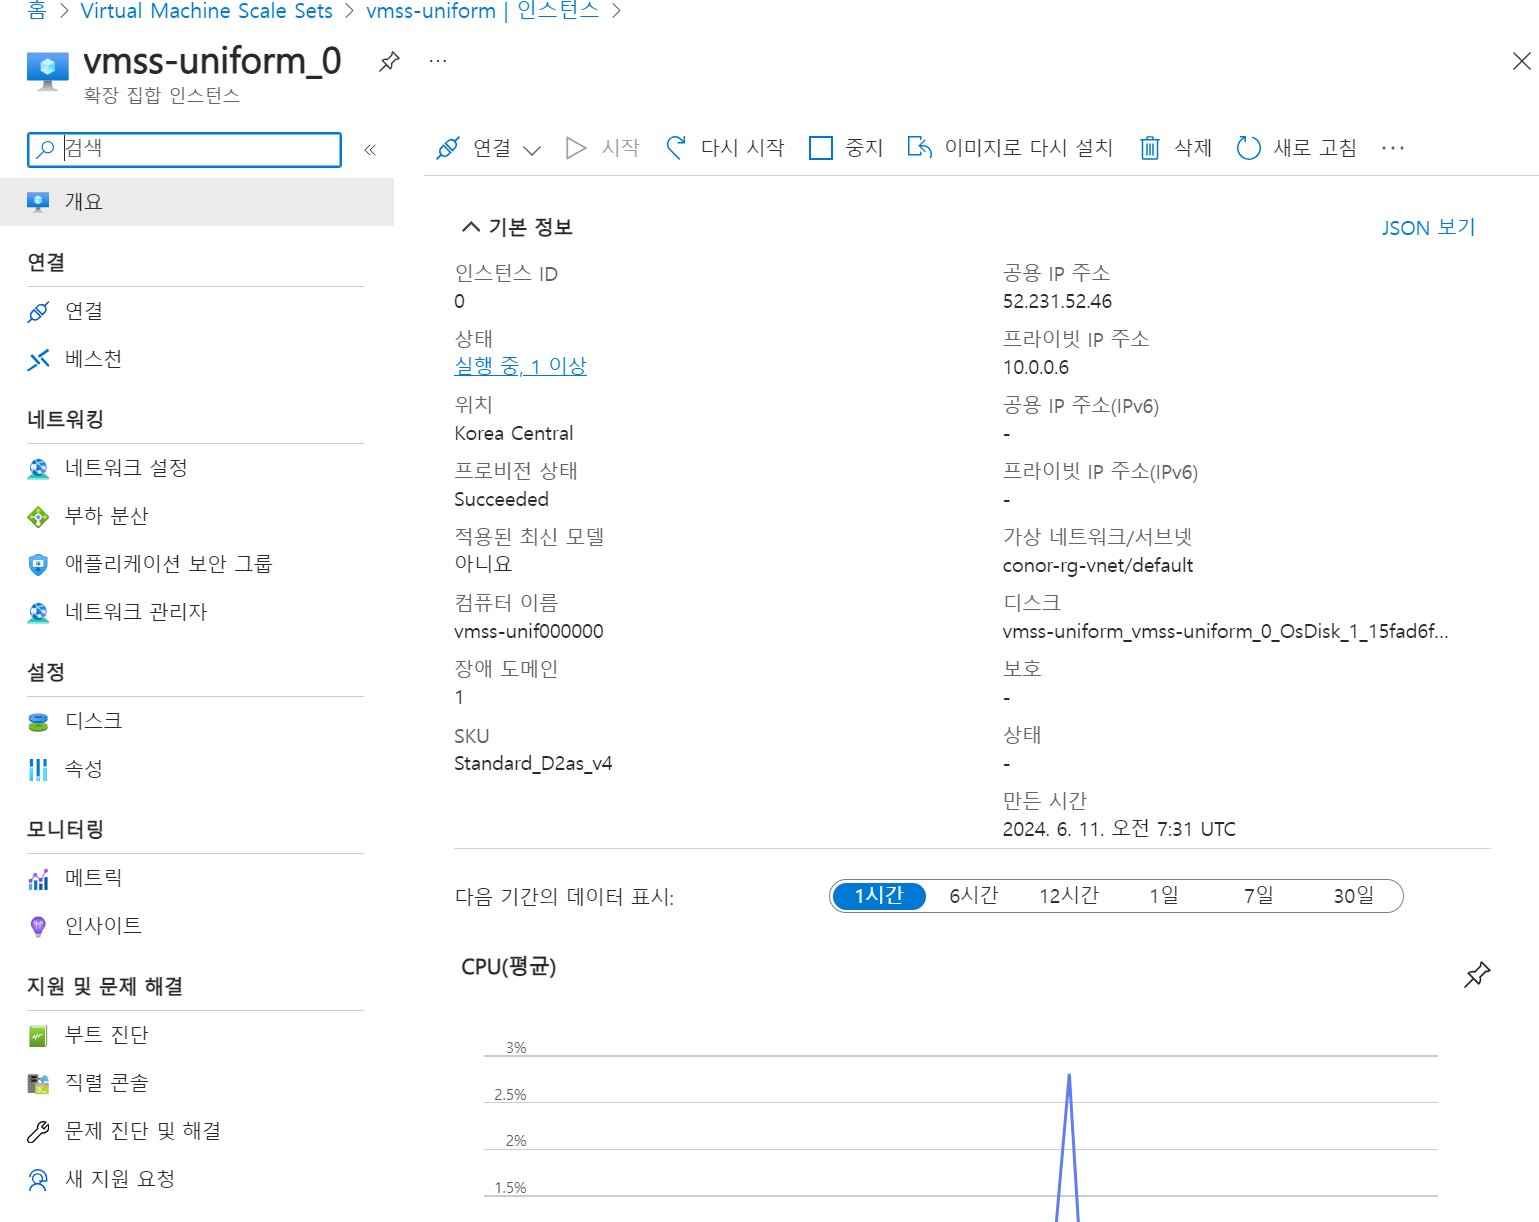
Task: Select the 1일 time range
Action: 1164,896
